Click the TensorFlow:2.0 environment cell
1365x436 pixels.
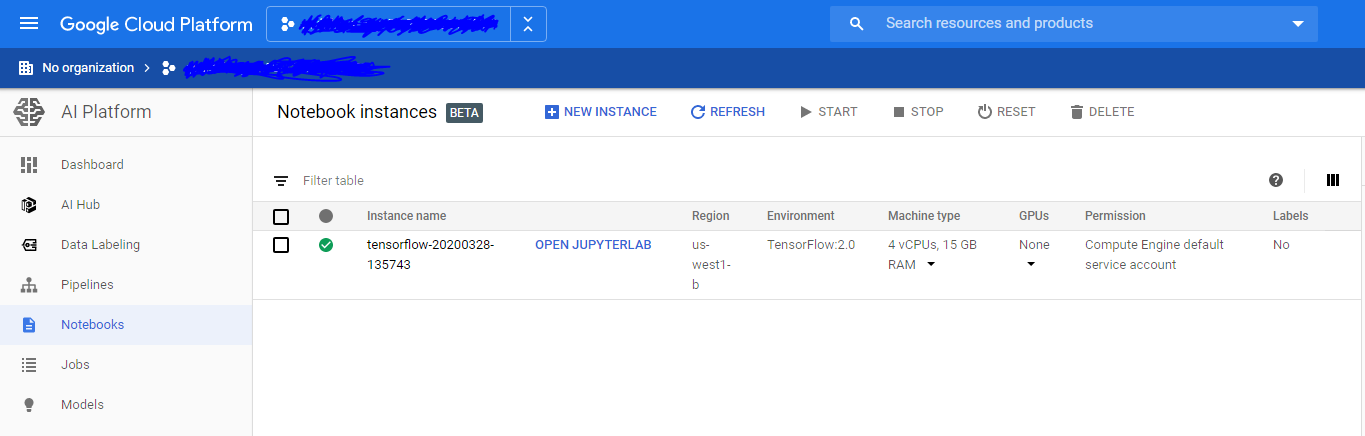click(811, 245)
